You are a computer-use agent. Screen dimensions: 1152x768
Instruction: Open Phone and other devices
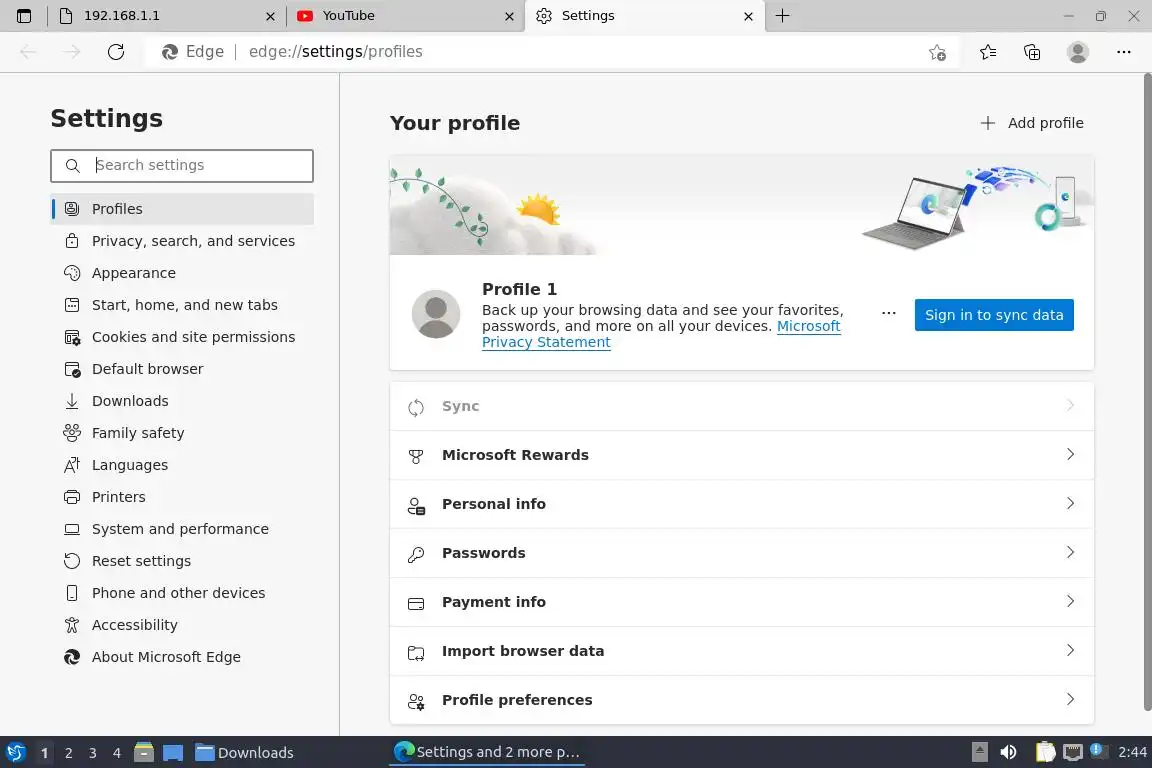[x=181, y=592]
